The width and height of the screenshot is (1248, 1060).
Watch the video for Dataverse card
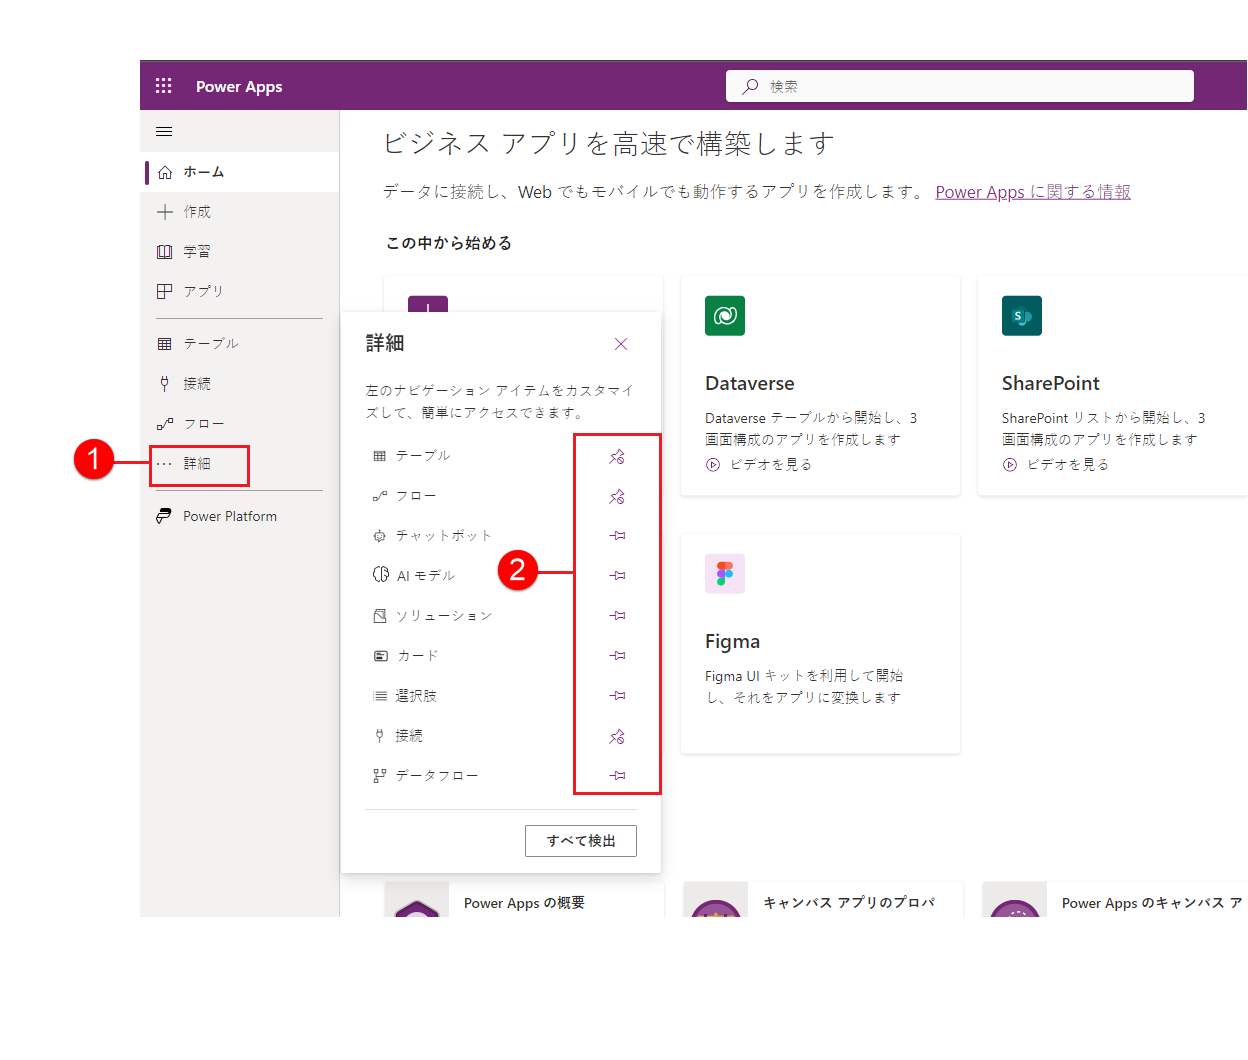click(759, 465)
